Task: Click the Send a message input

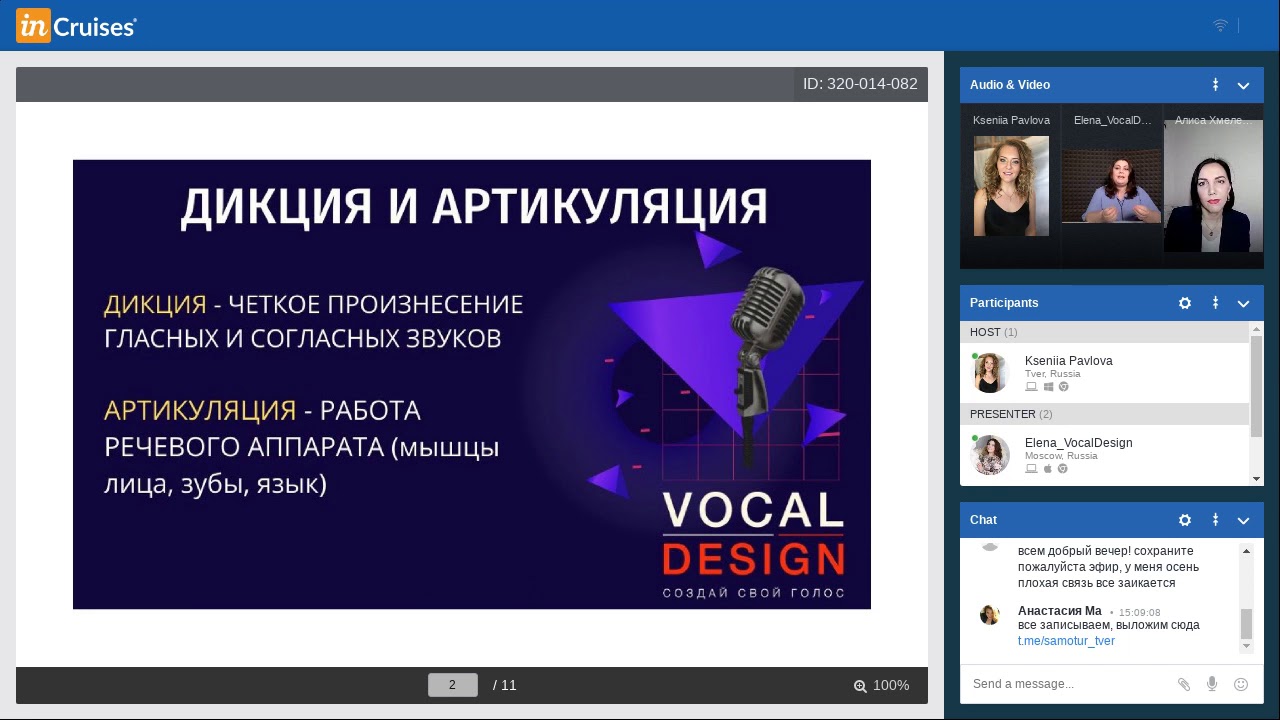Action: (x=1068, y=684)
